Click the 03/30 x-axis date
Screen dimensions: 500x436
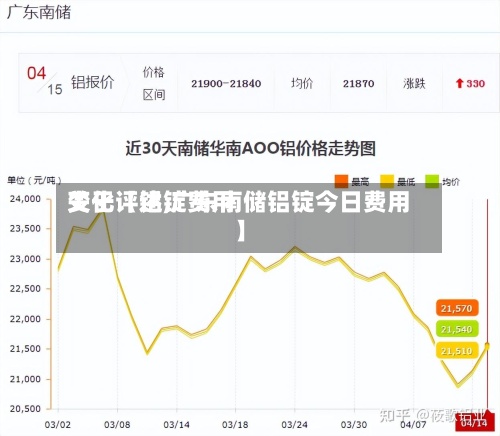point(354,425)
